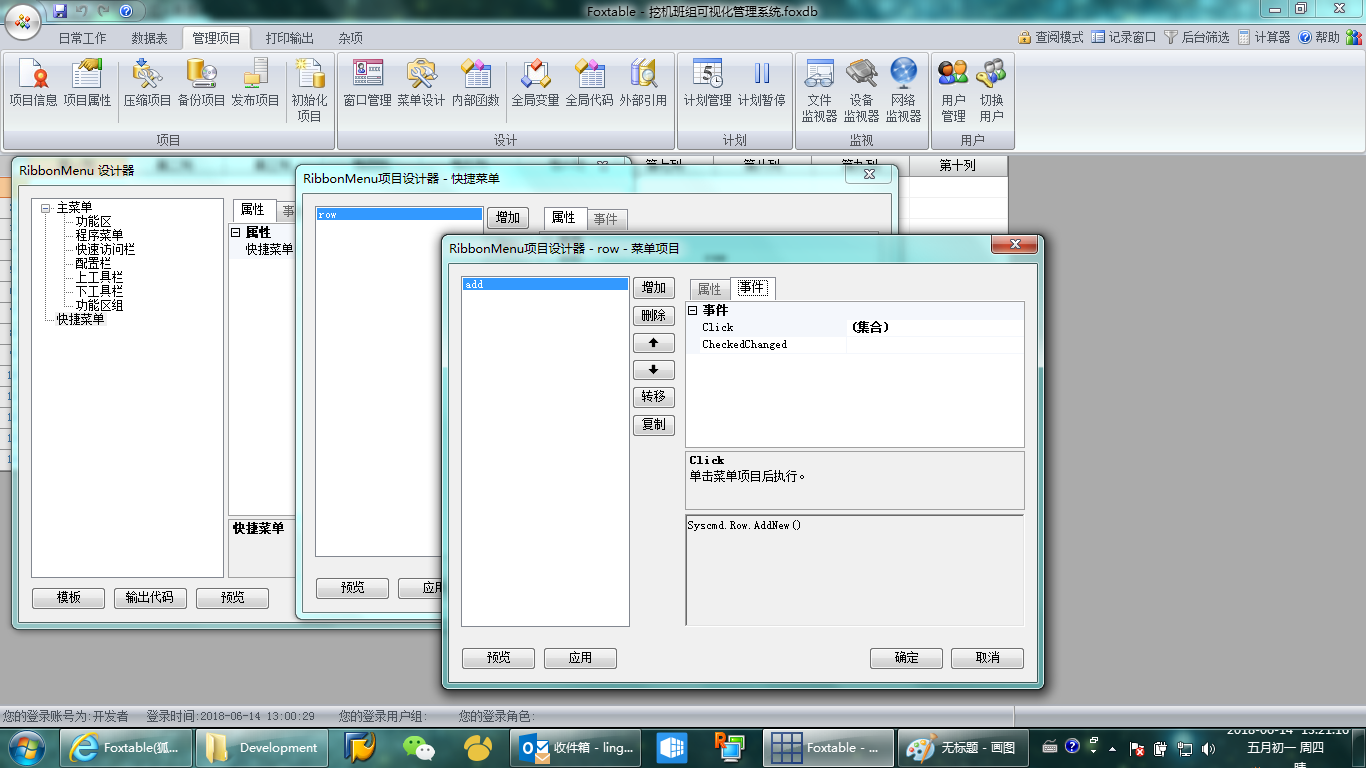Select 功能区组 in the menu tree
The image size is (1366, 768).
[100, 305]
